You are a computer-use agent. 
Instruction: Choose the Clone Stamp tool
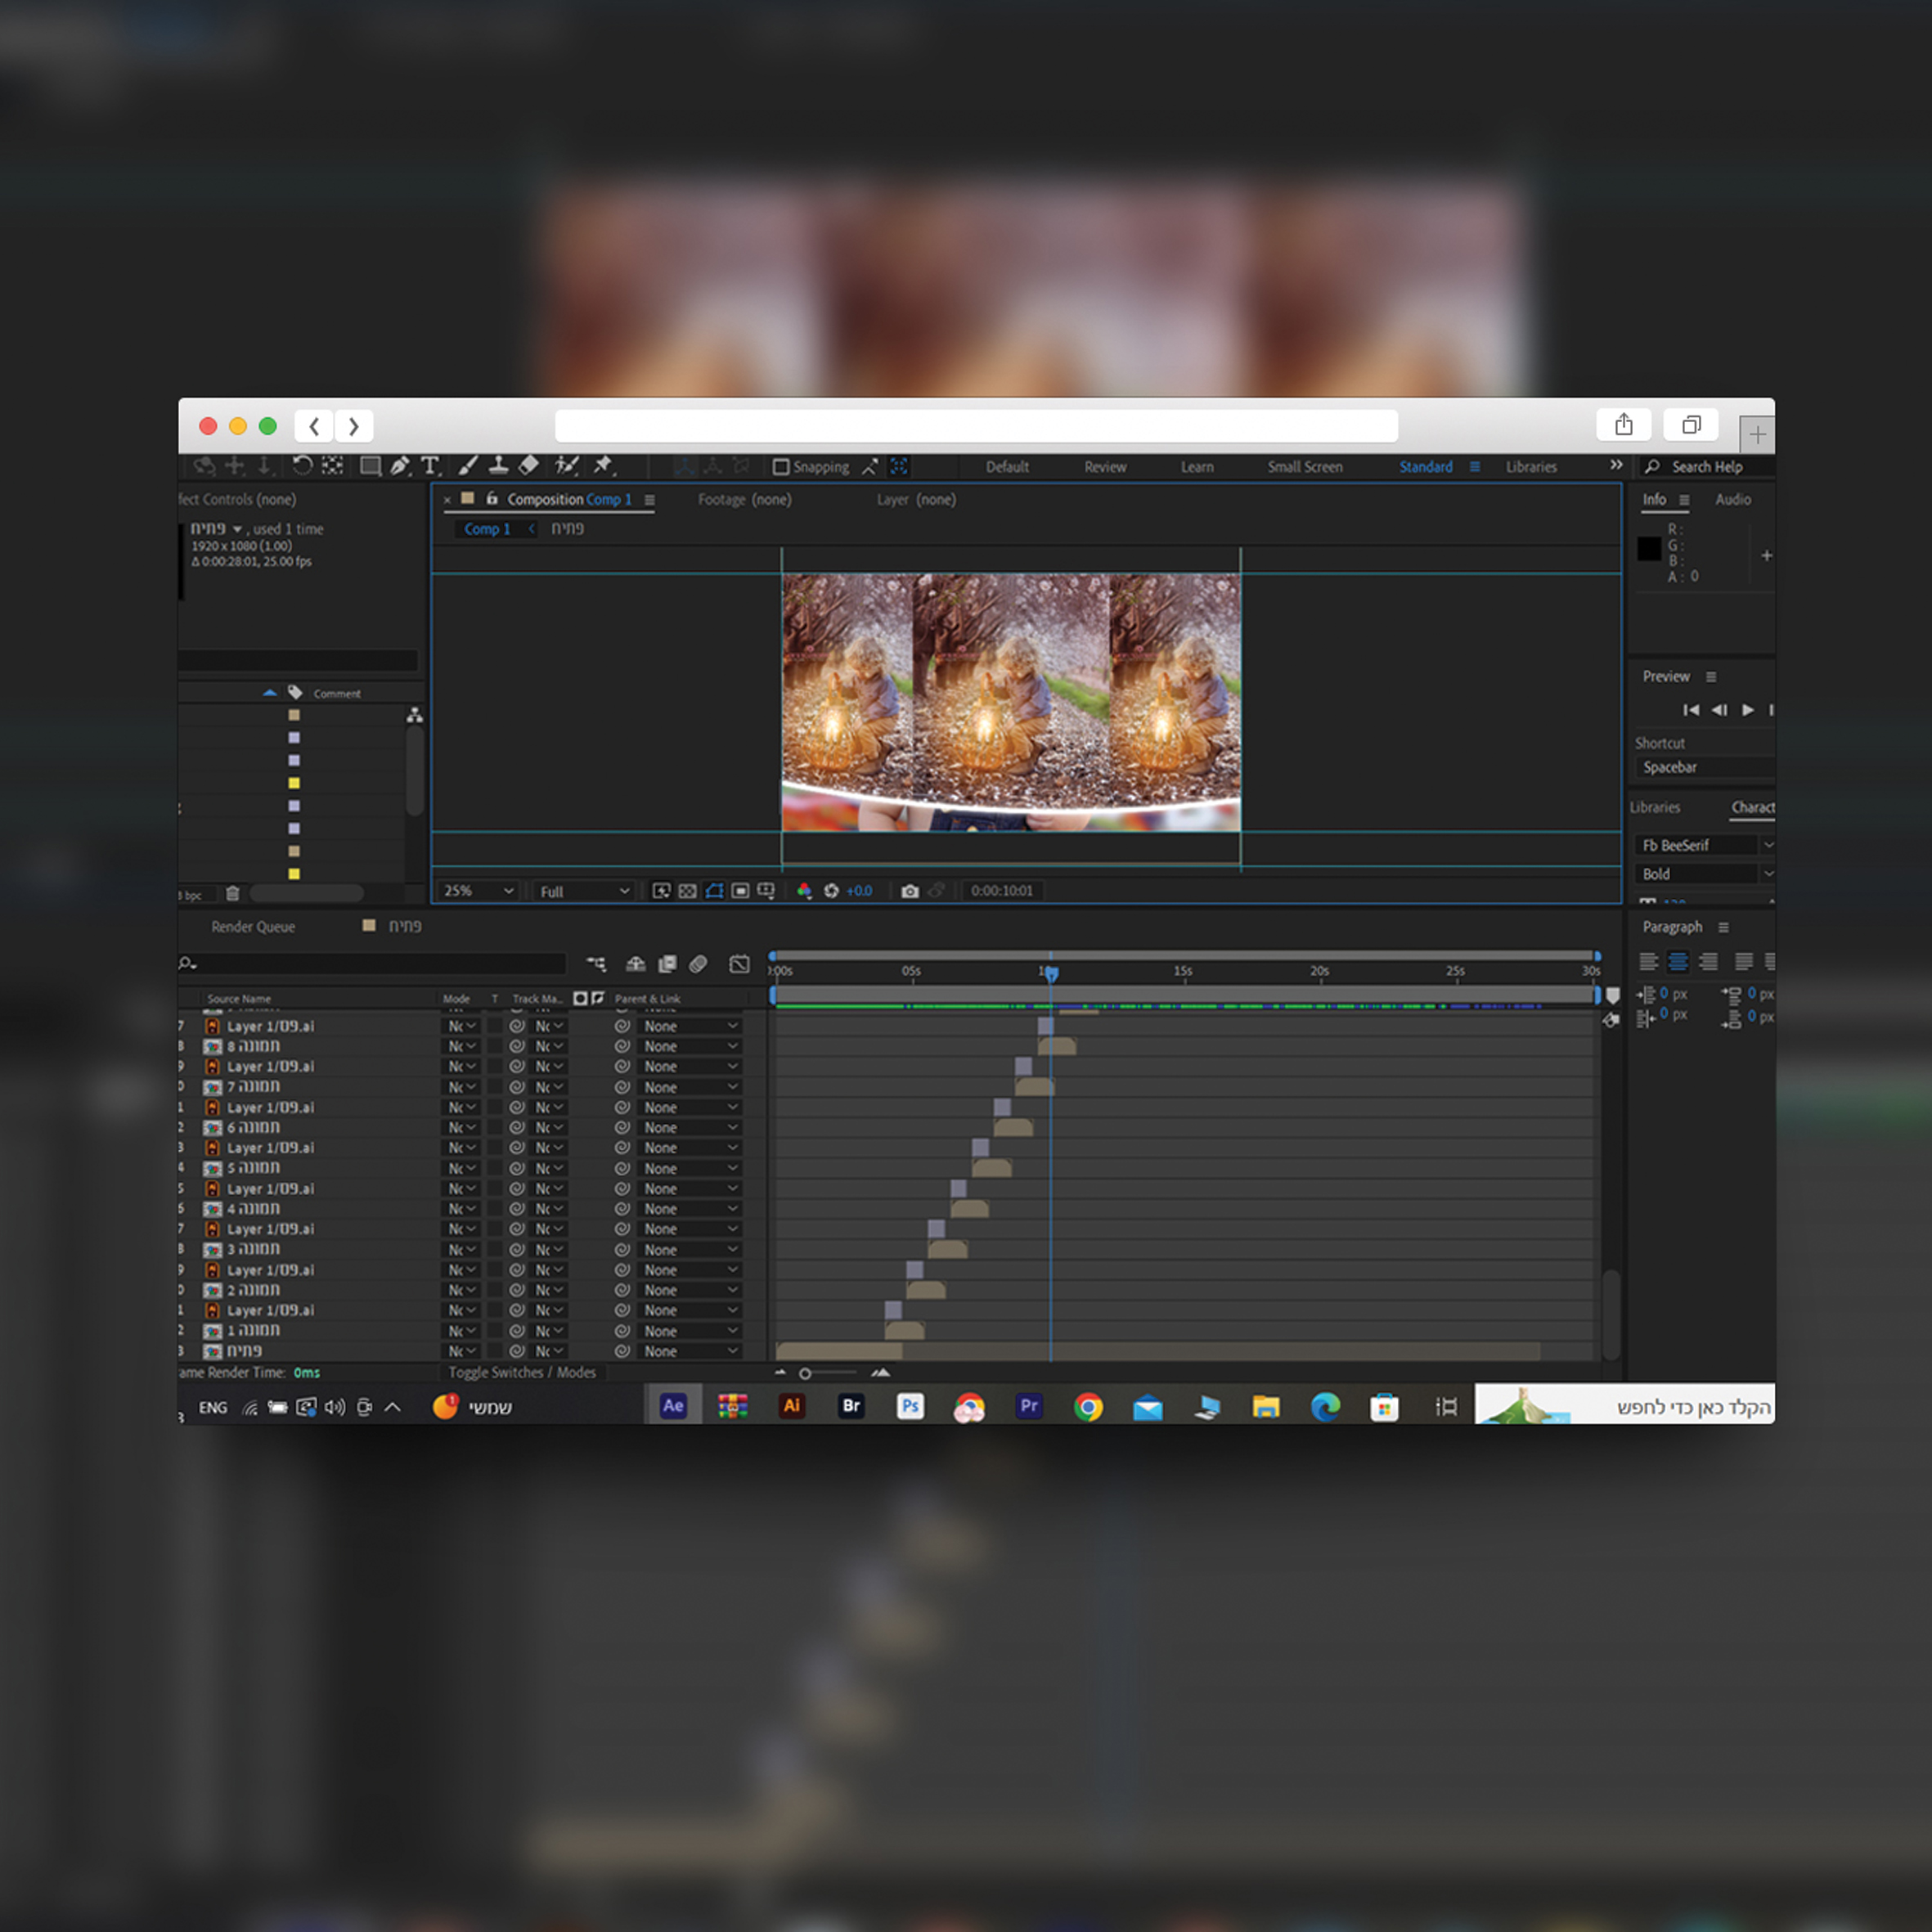[498, 466]
